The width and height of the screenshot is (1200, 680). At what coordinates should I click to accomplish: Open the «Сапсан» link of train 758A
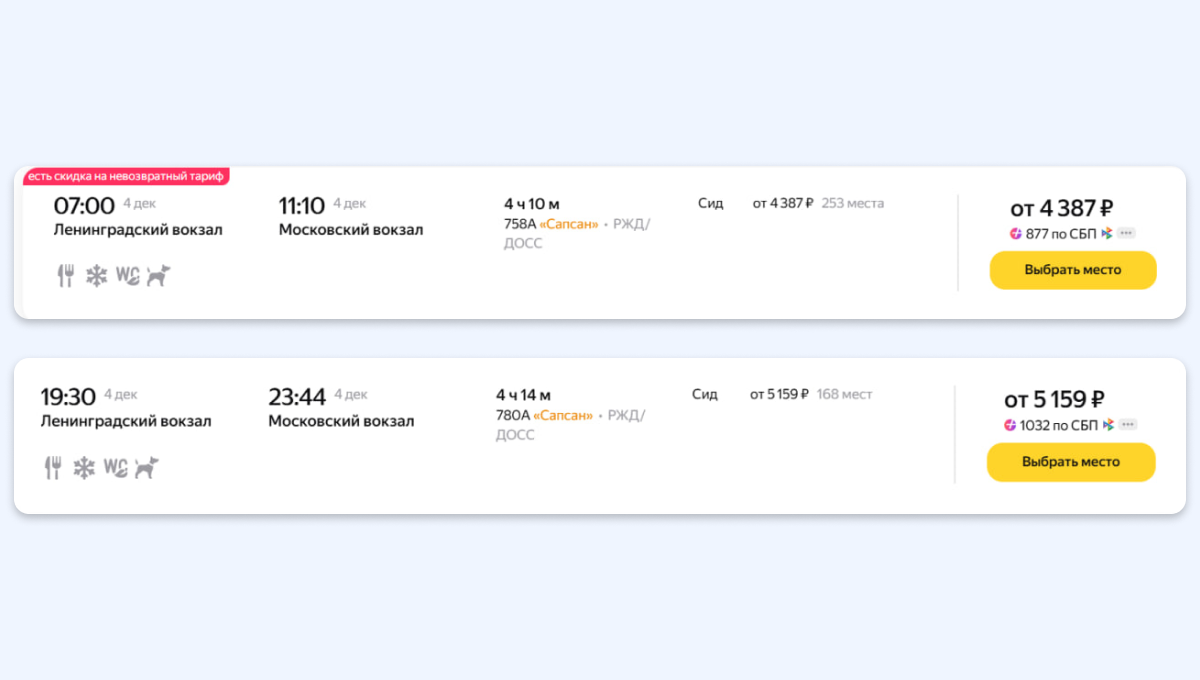point(568,224)
